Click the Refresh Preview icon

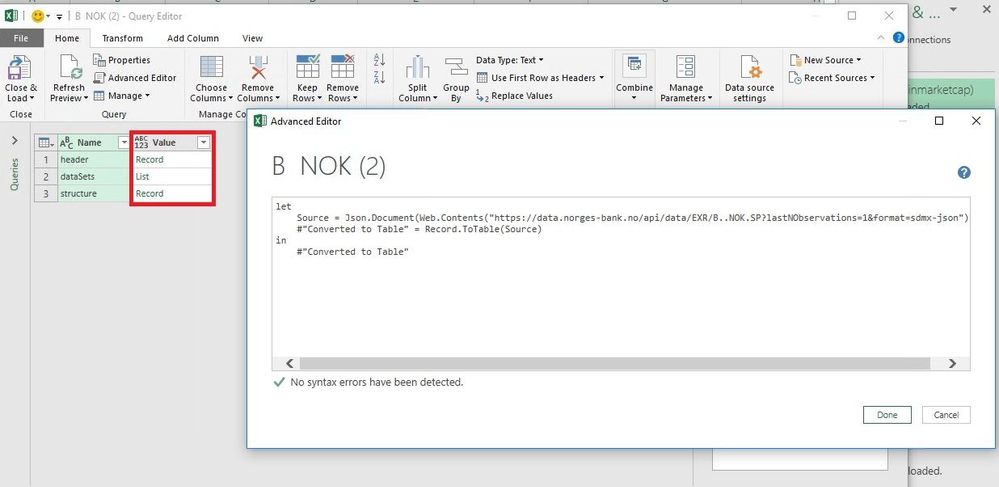click(69, 68)
